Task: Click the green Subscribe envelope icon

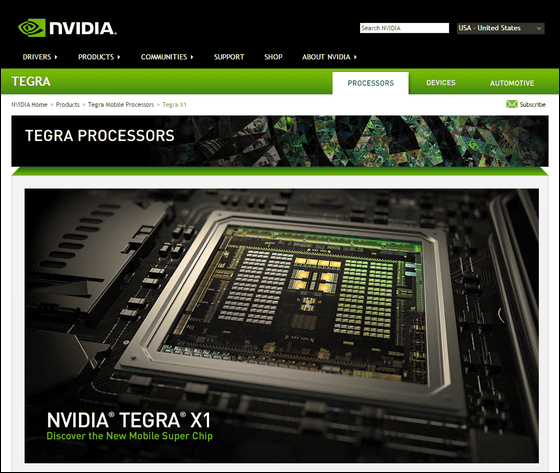Action: (x=511, y=104)
